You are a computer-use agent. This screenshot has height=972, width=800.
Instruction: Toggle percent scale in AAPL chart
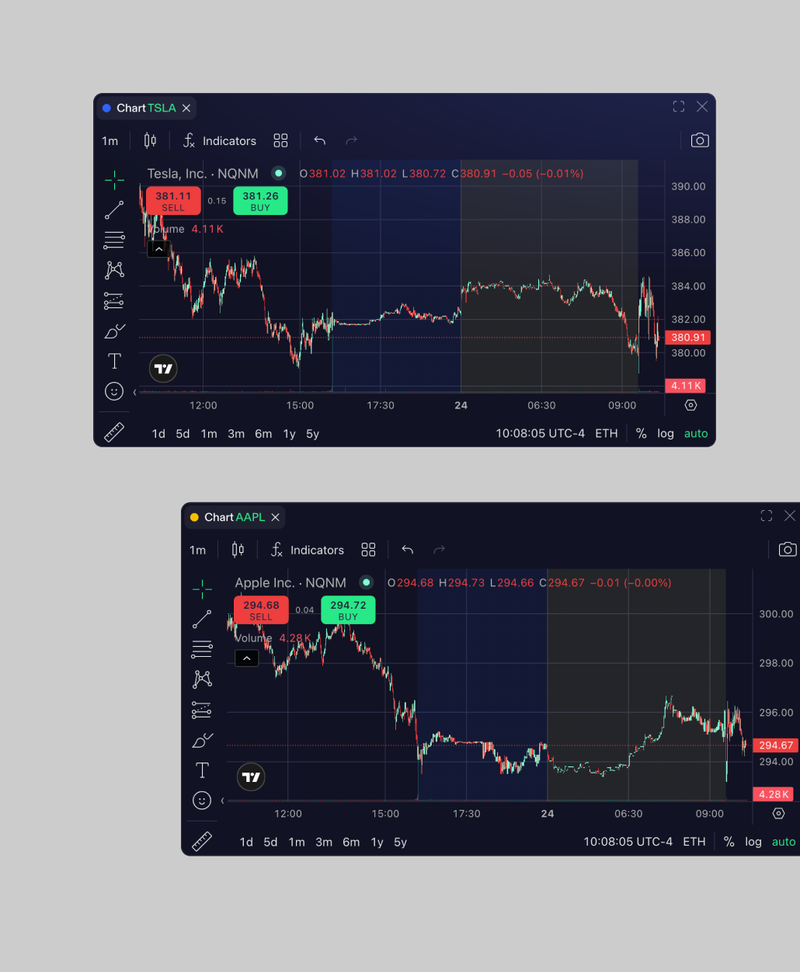point(729,842)
